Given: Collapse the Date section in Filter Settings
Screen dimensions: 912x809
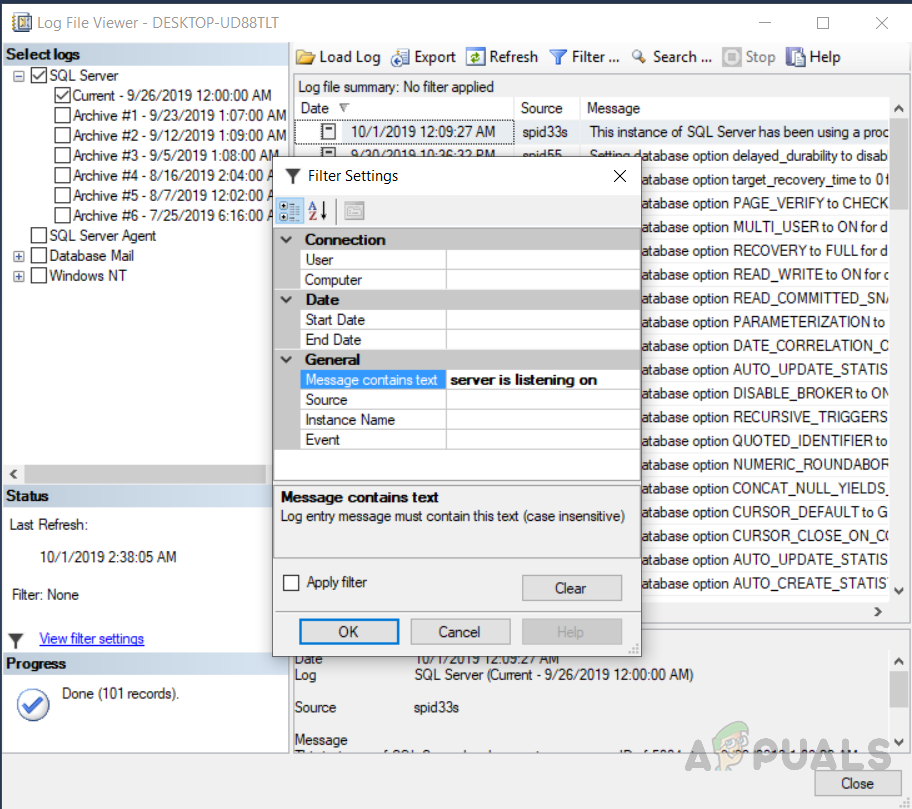Looking at the screenshot, I should 287,299.
